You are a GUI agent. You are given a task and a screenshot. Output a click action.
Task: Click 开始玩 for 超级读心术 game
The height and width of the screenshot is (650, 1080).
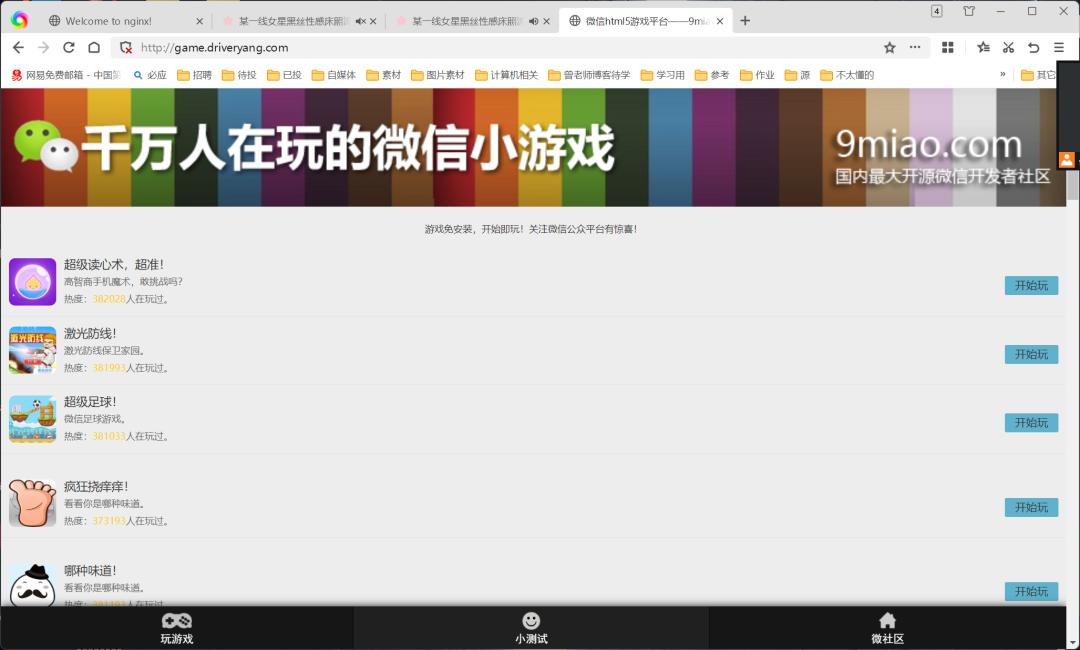1031,285
